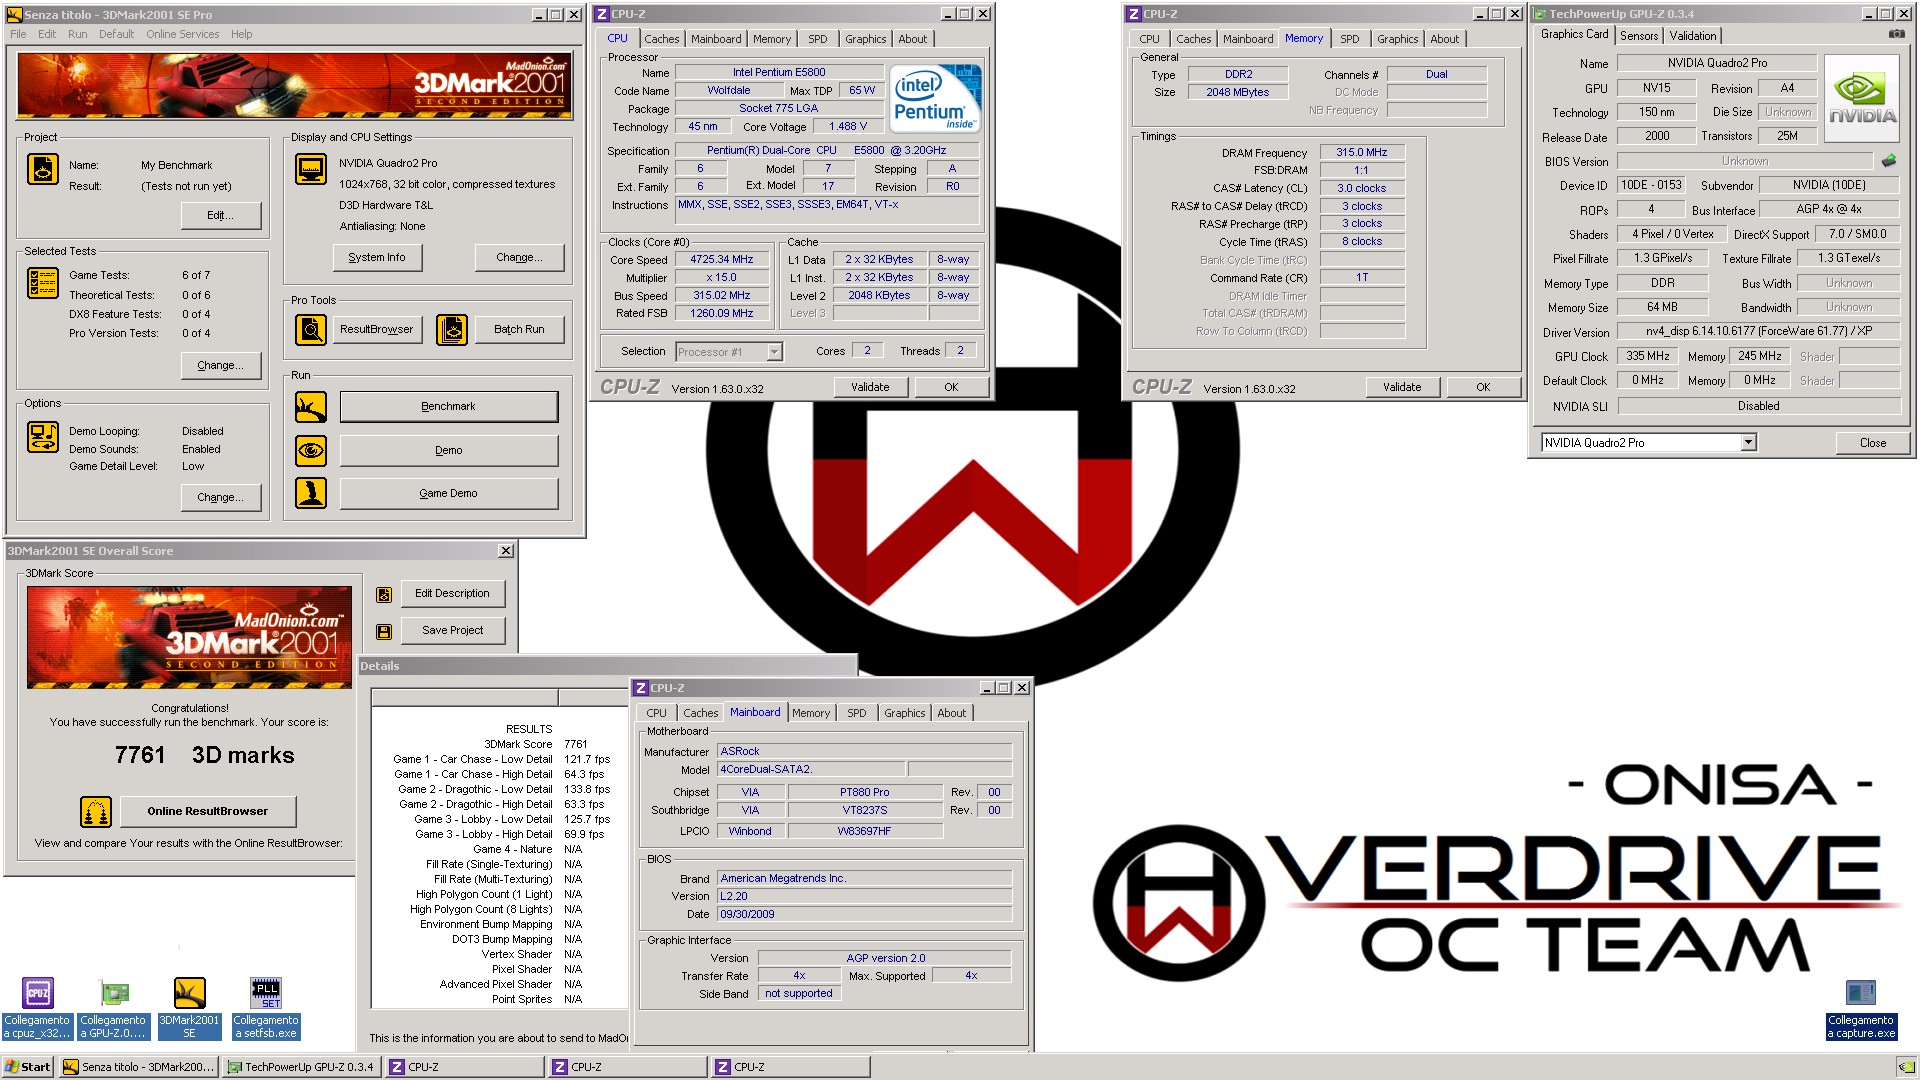
Task: Click the Options settings icon in 3DMark
Action: pyautogui.click(x=42, y=437)
